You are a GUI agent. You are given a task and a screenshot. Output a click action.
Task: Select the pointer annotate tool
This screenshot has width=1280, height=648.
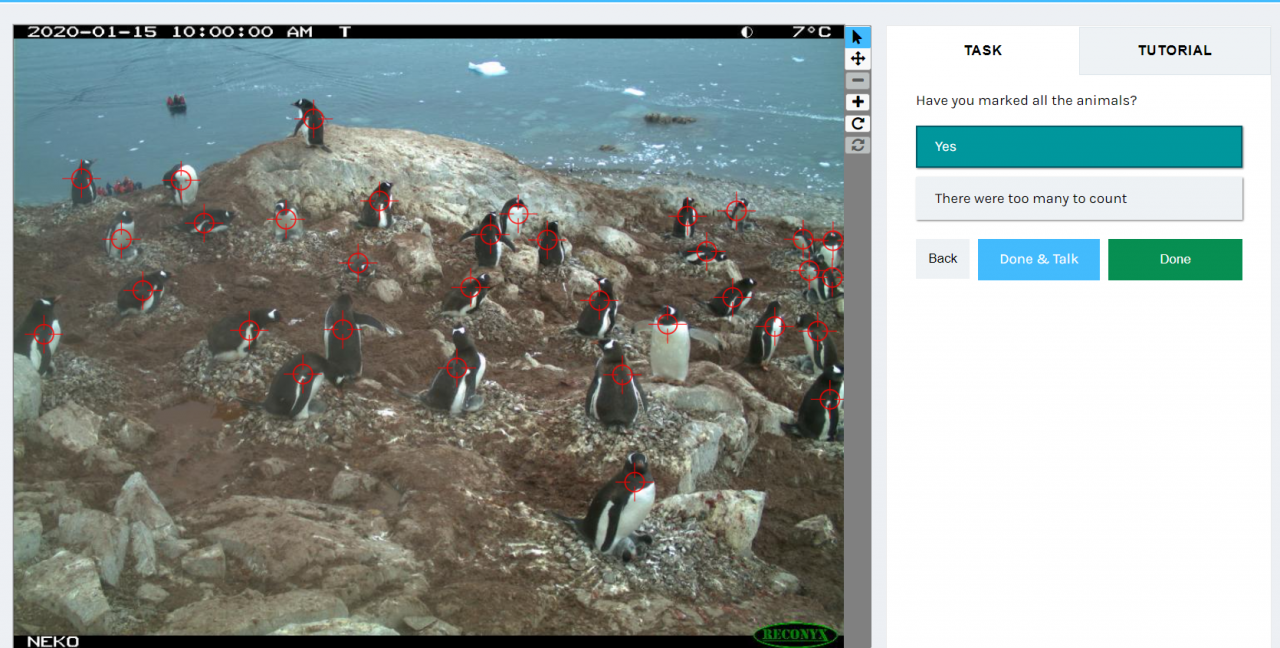click(x=858, y=37)
